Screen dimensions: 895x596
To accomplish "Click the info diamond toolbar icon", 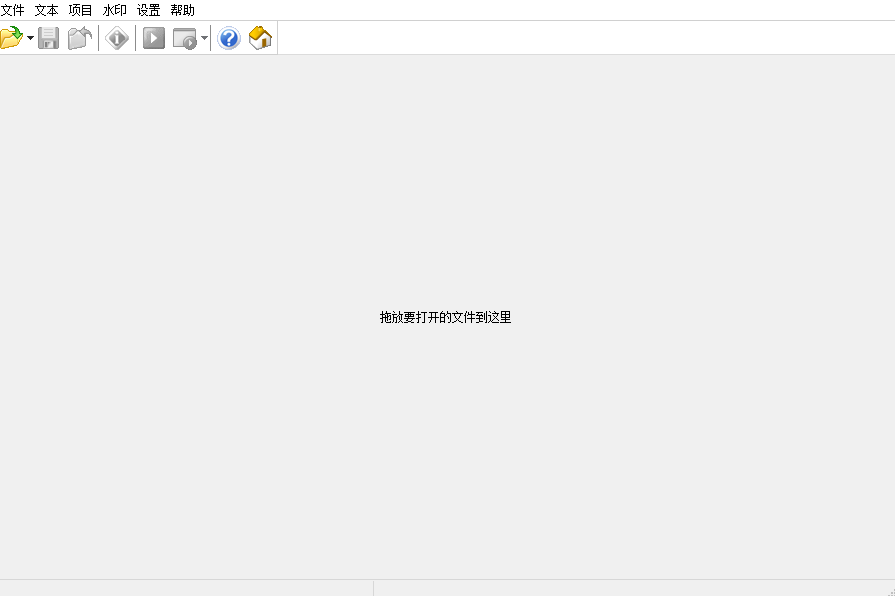I will click(x=117, y=38).
